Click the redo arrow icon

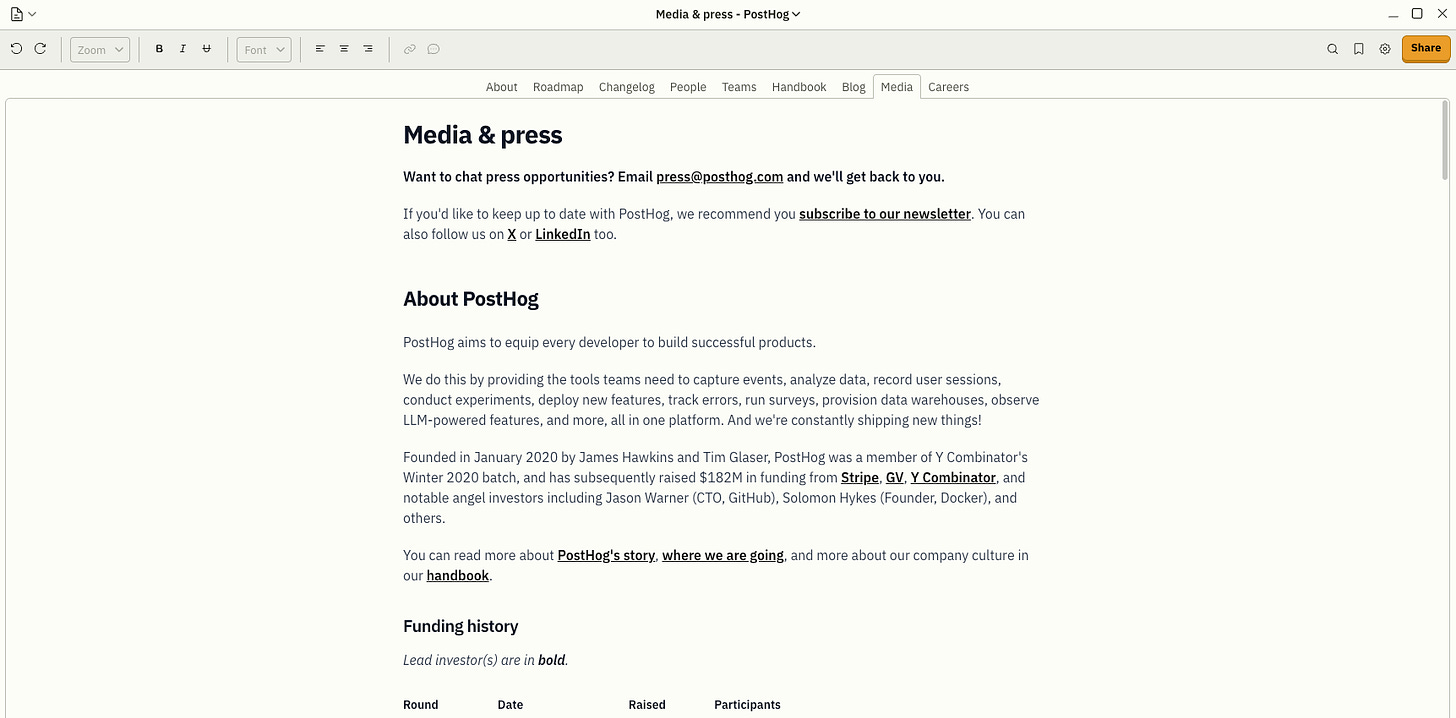coord(40,48)
